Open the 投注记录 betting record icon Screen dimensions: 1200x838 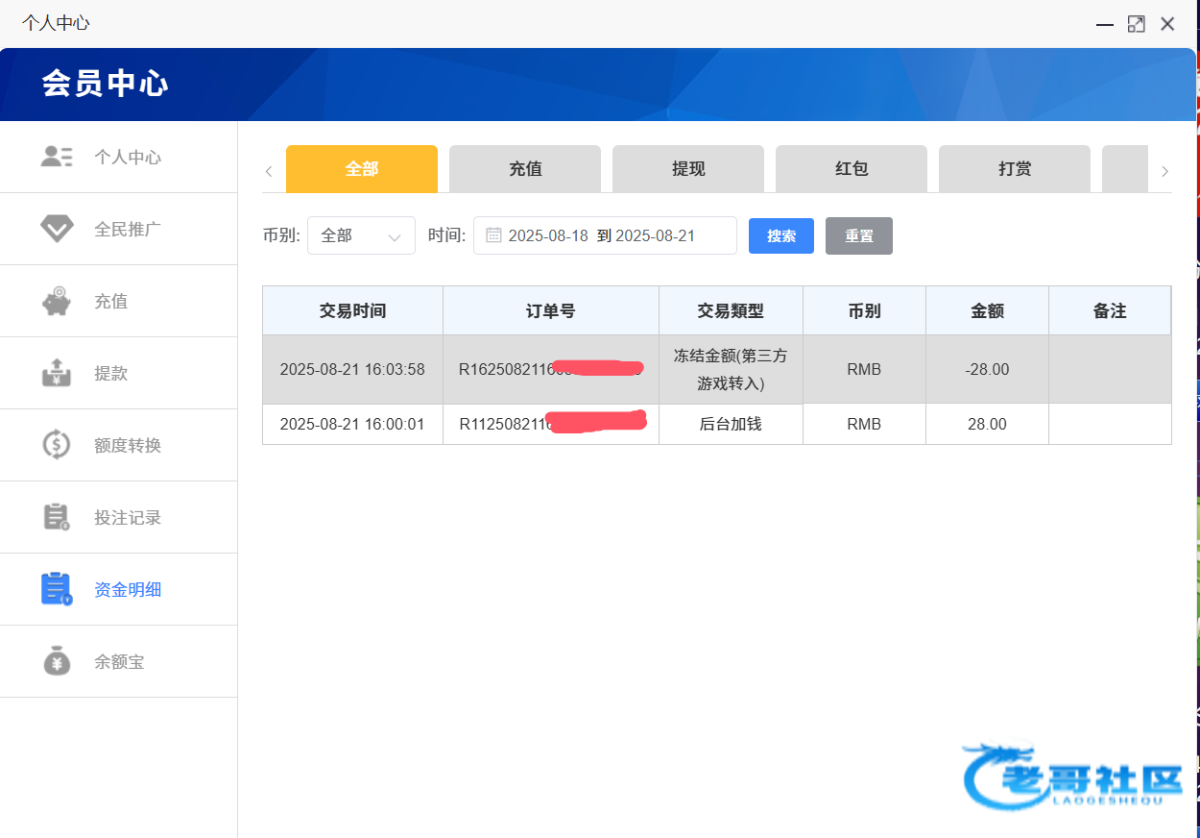click(57, 517)
